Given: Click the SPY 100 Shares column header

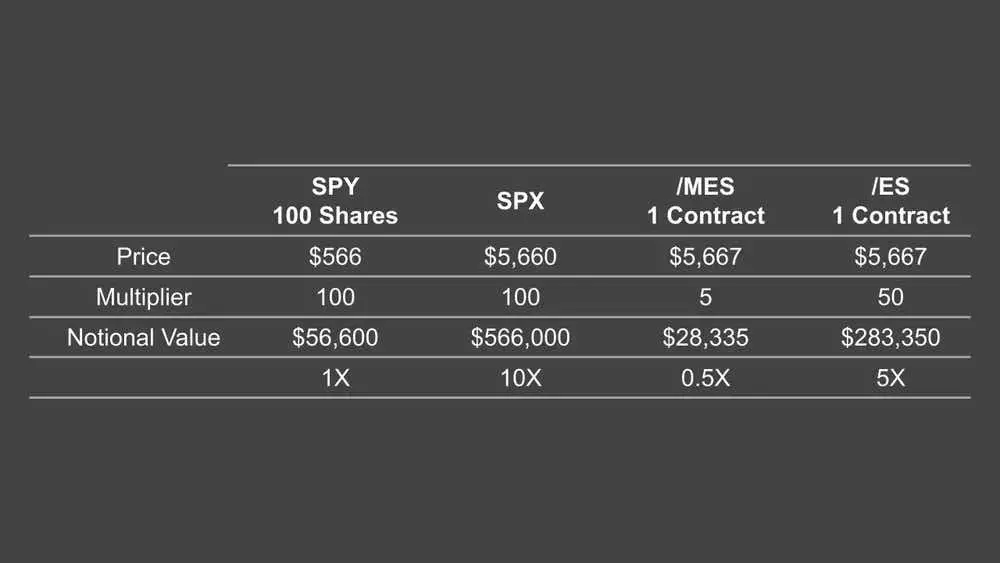Looking at the screenshot, I should [335, 201].
